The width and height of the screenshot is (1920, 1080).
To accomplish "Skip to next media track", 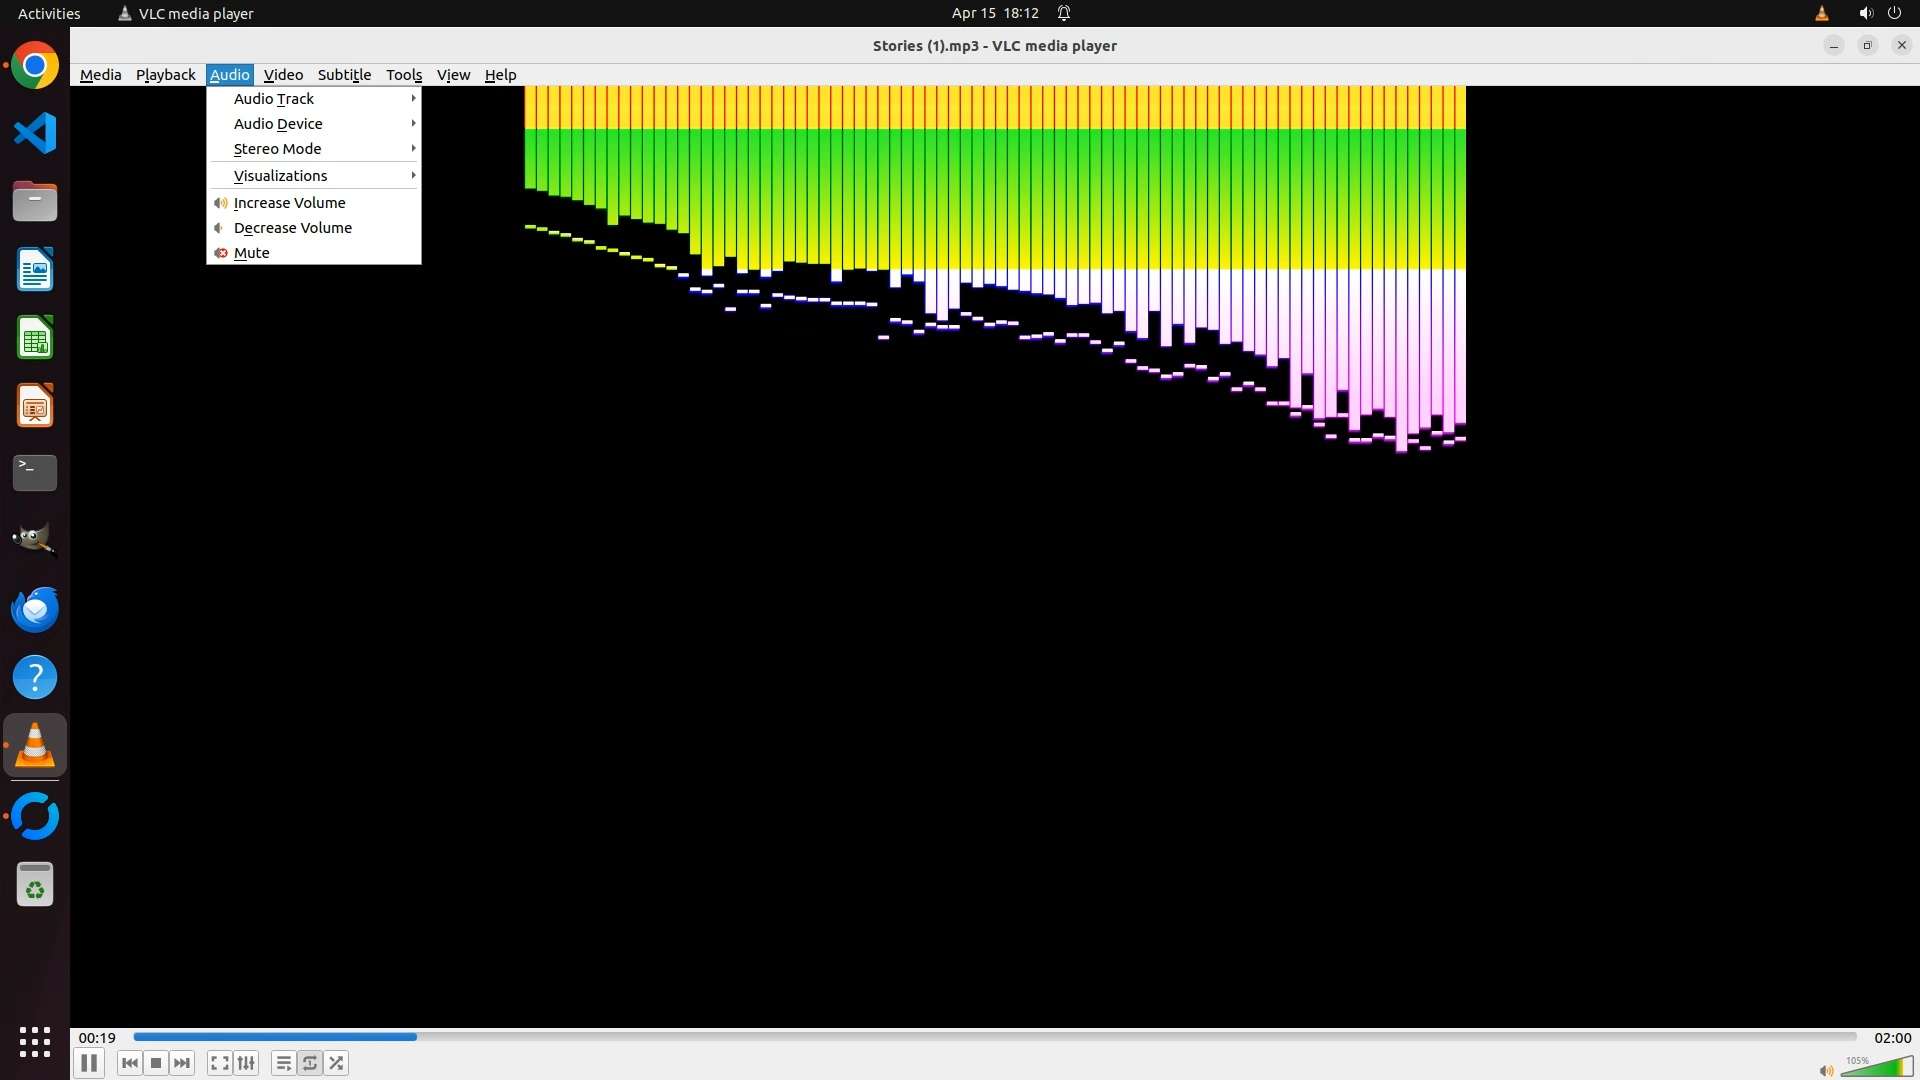I will (182, 1063).
